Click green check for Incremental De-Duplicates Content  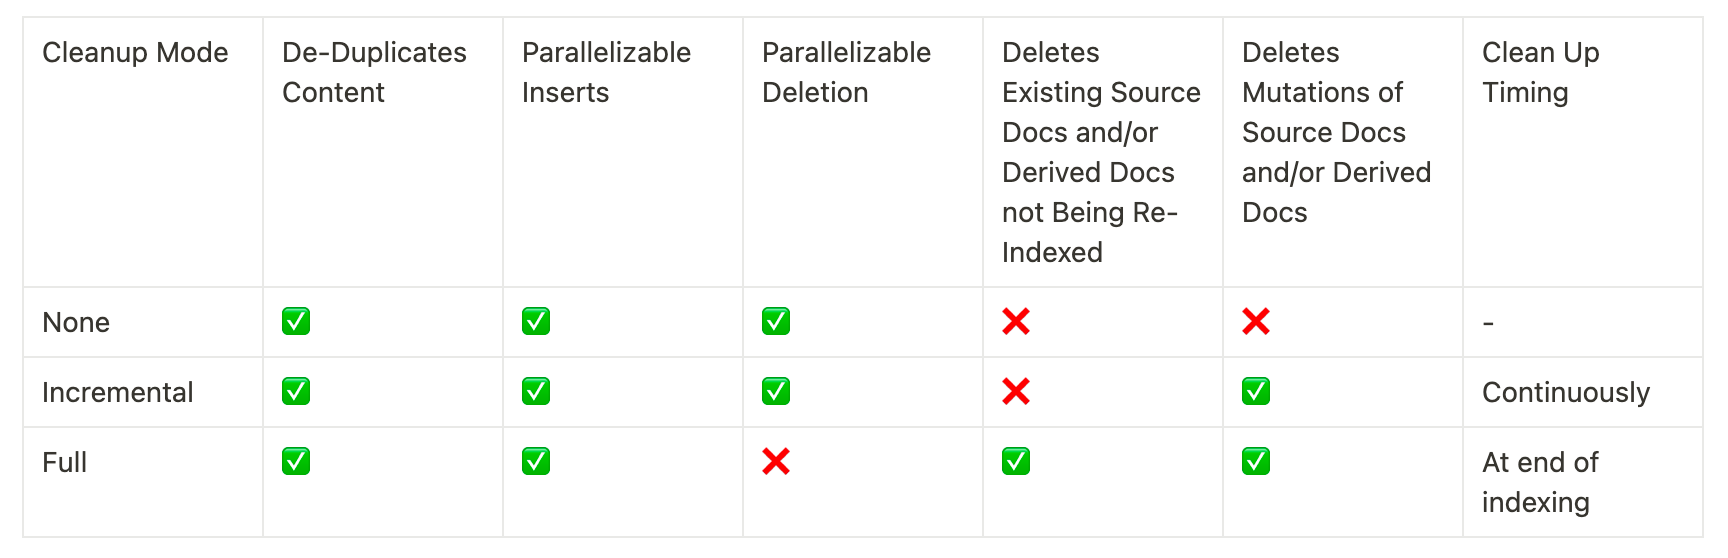click(x=296, y=391)
